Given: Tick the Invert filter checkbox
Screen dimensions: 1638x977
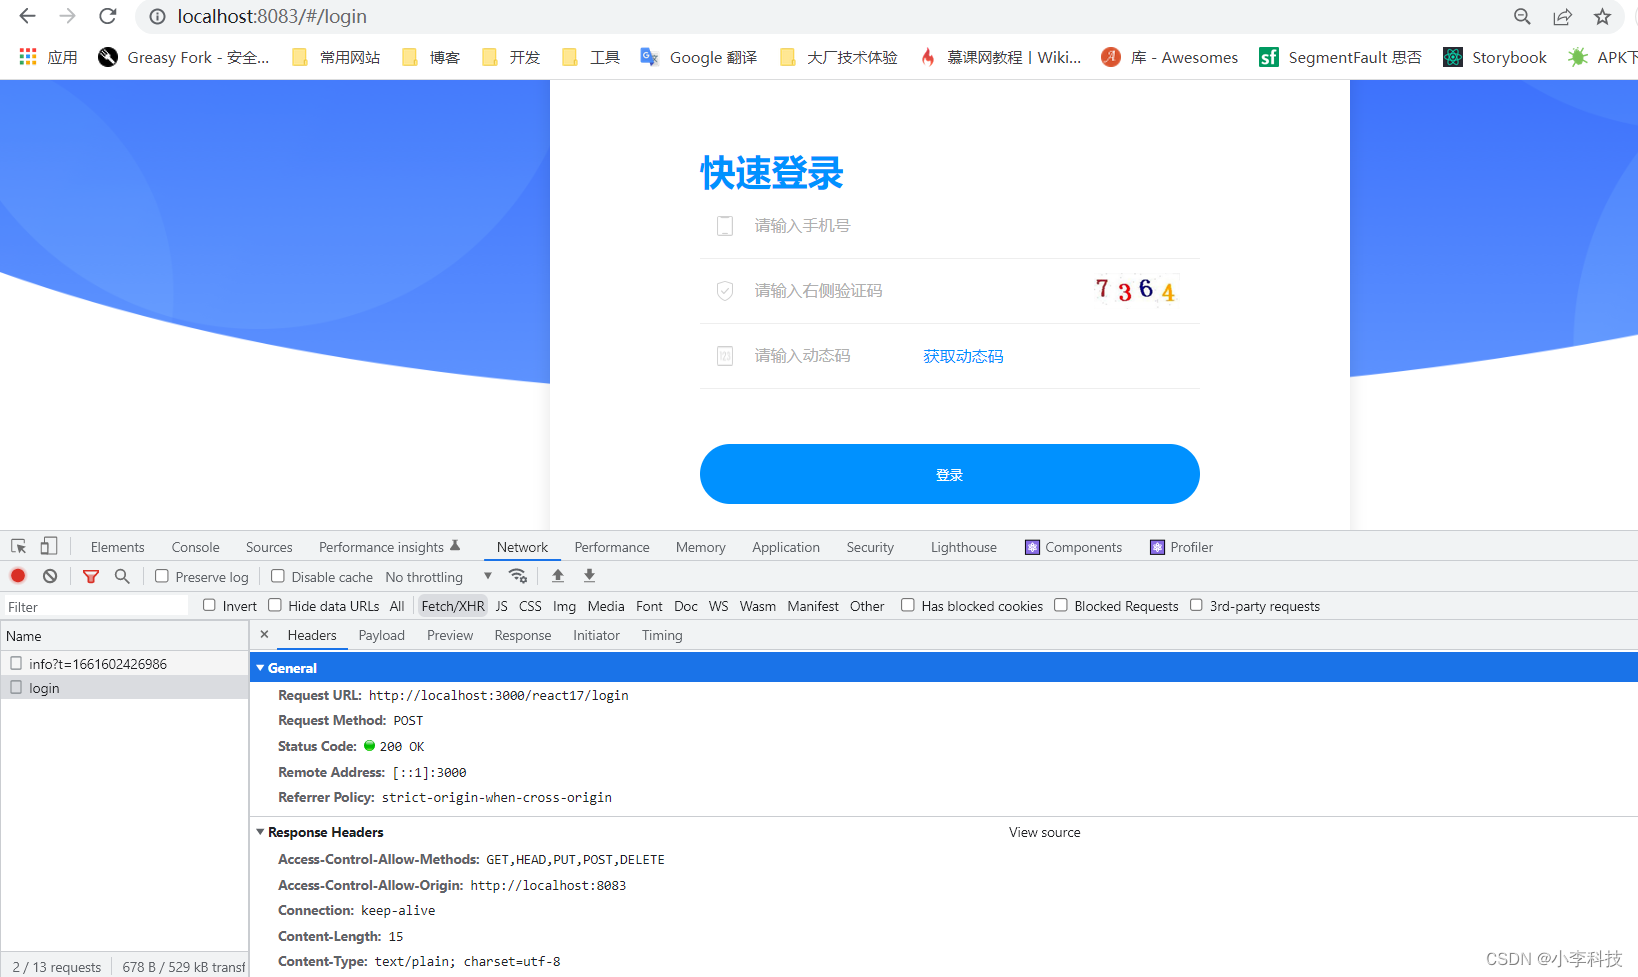Looking at the screenshot, I should coord(209,605).
